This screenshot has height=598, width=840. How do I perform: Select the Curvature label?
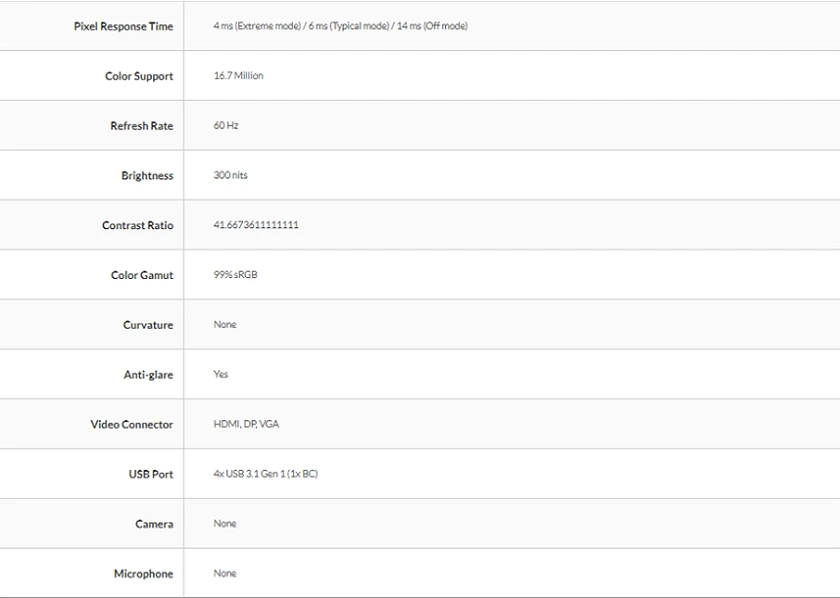pos(148,325)
